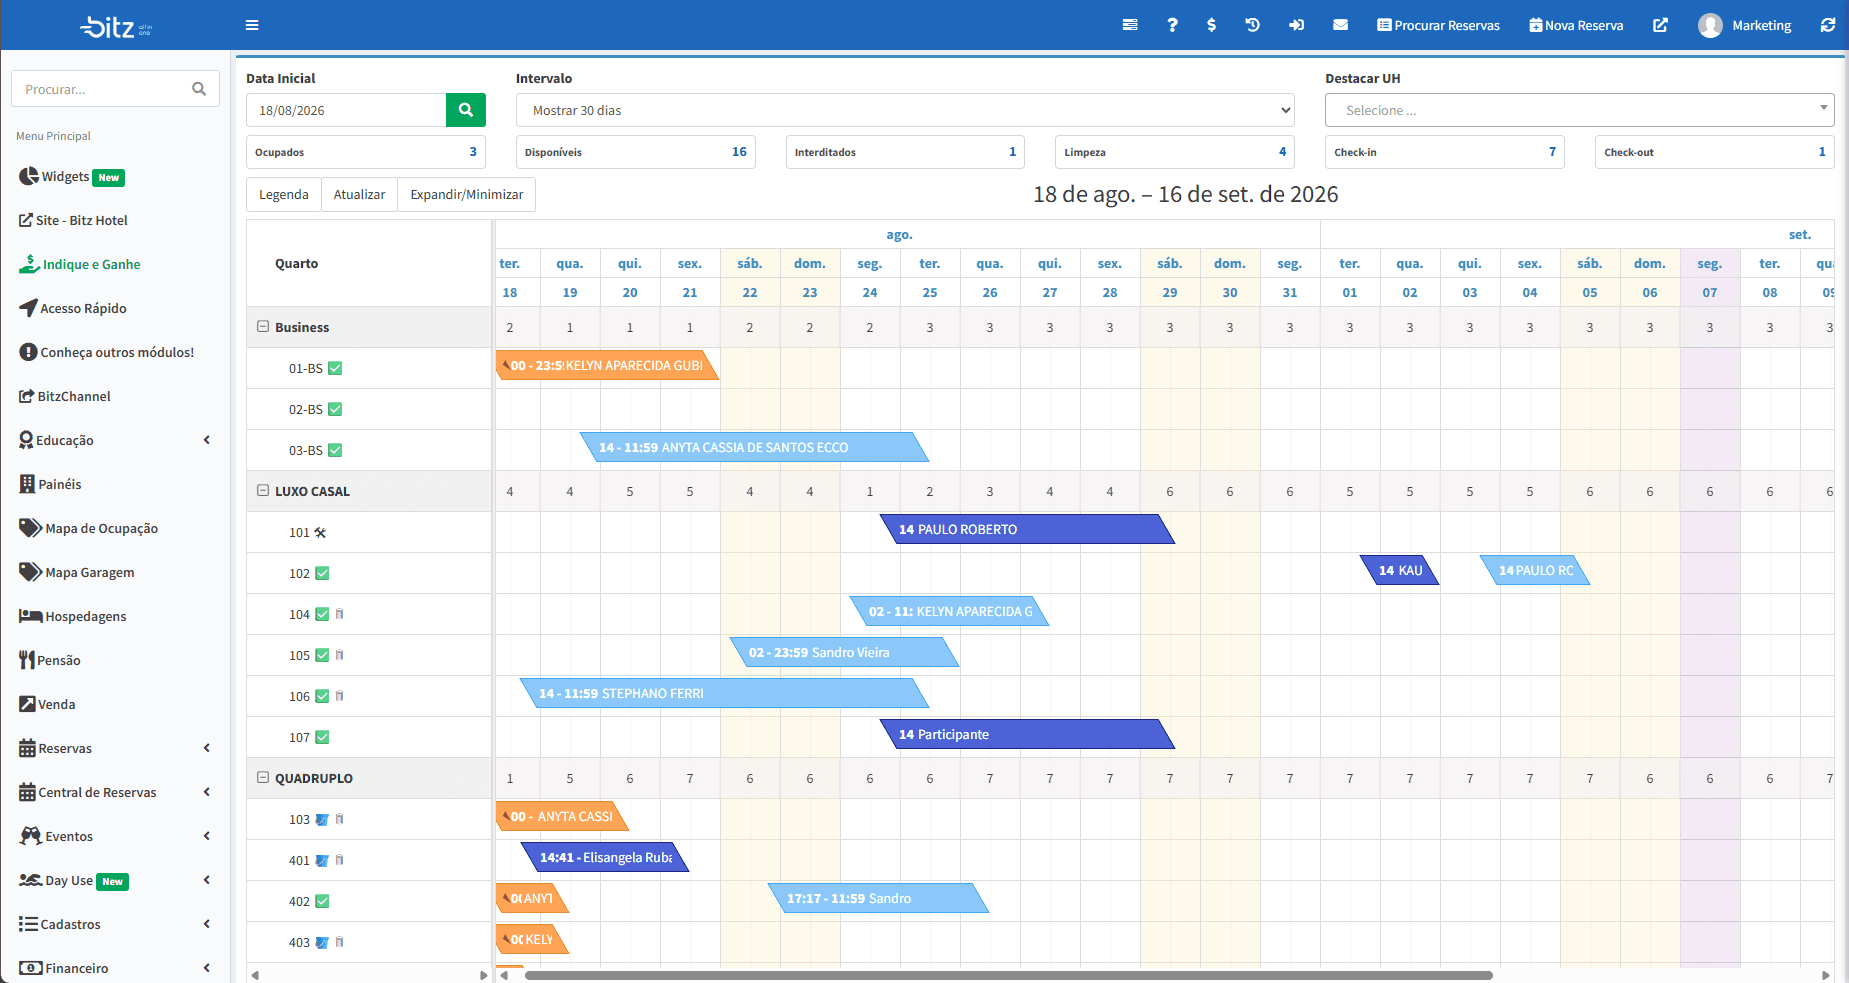This screenshot has width=1849, height=983.
Task: Click the room column right scroll arrow
Action: click(484, 975)
